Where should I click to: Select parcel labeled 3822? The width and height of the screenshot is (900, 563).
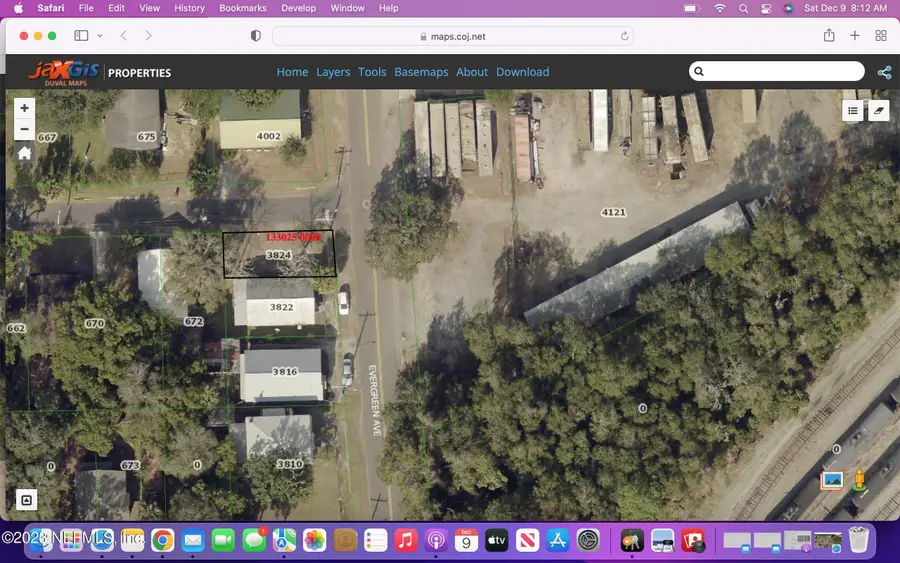(x=281, y=307)
